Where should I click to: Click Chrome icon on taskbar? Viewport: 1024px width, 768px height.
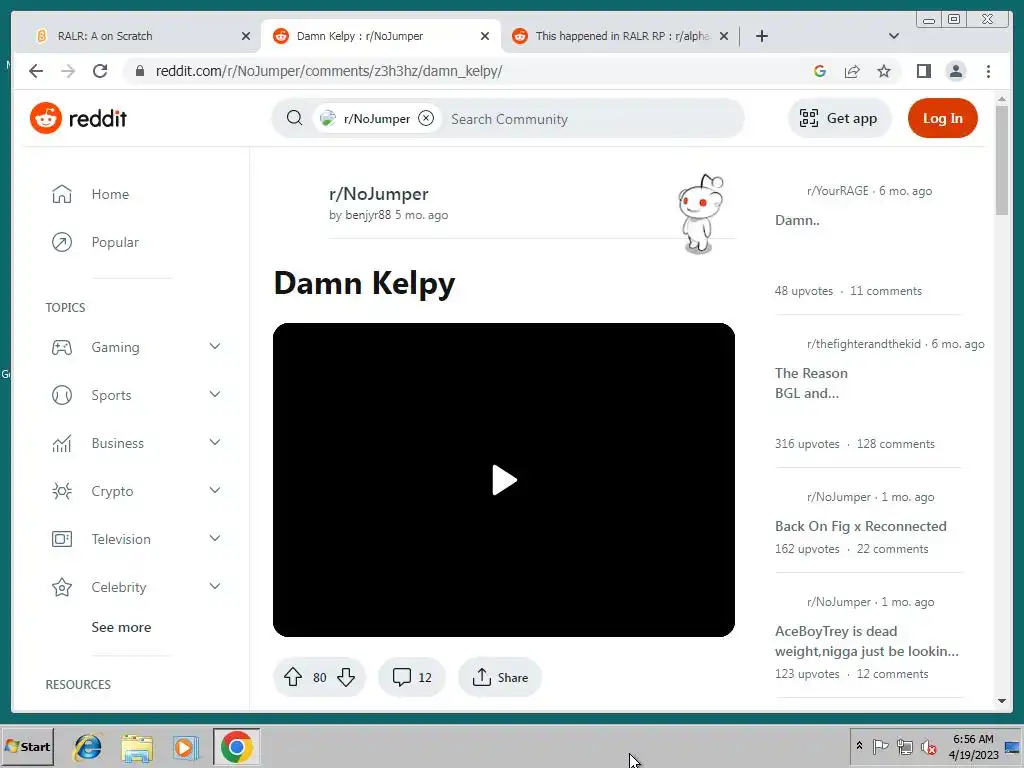click(x=236, y=746)
